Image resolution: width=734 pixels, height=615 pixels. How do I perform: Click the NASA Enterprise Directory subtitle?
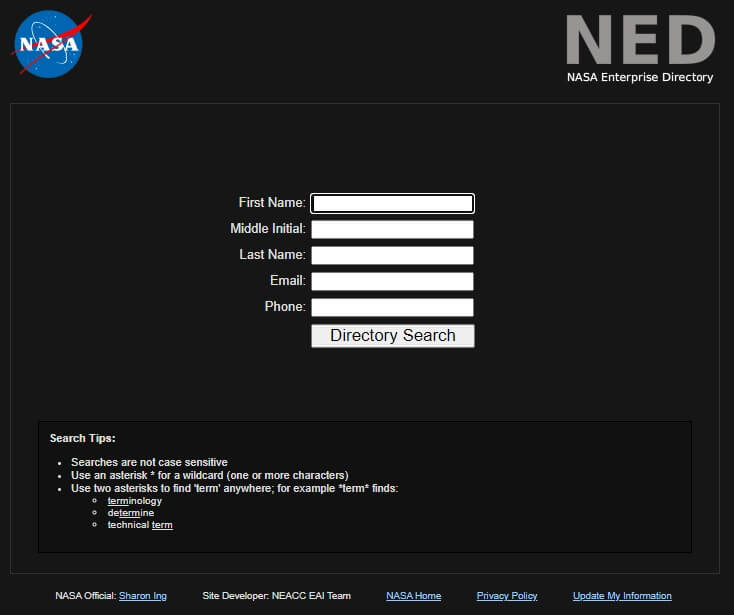pyautogui.click(x=640, y=77)
